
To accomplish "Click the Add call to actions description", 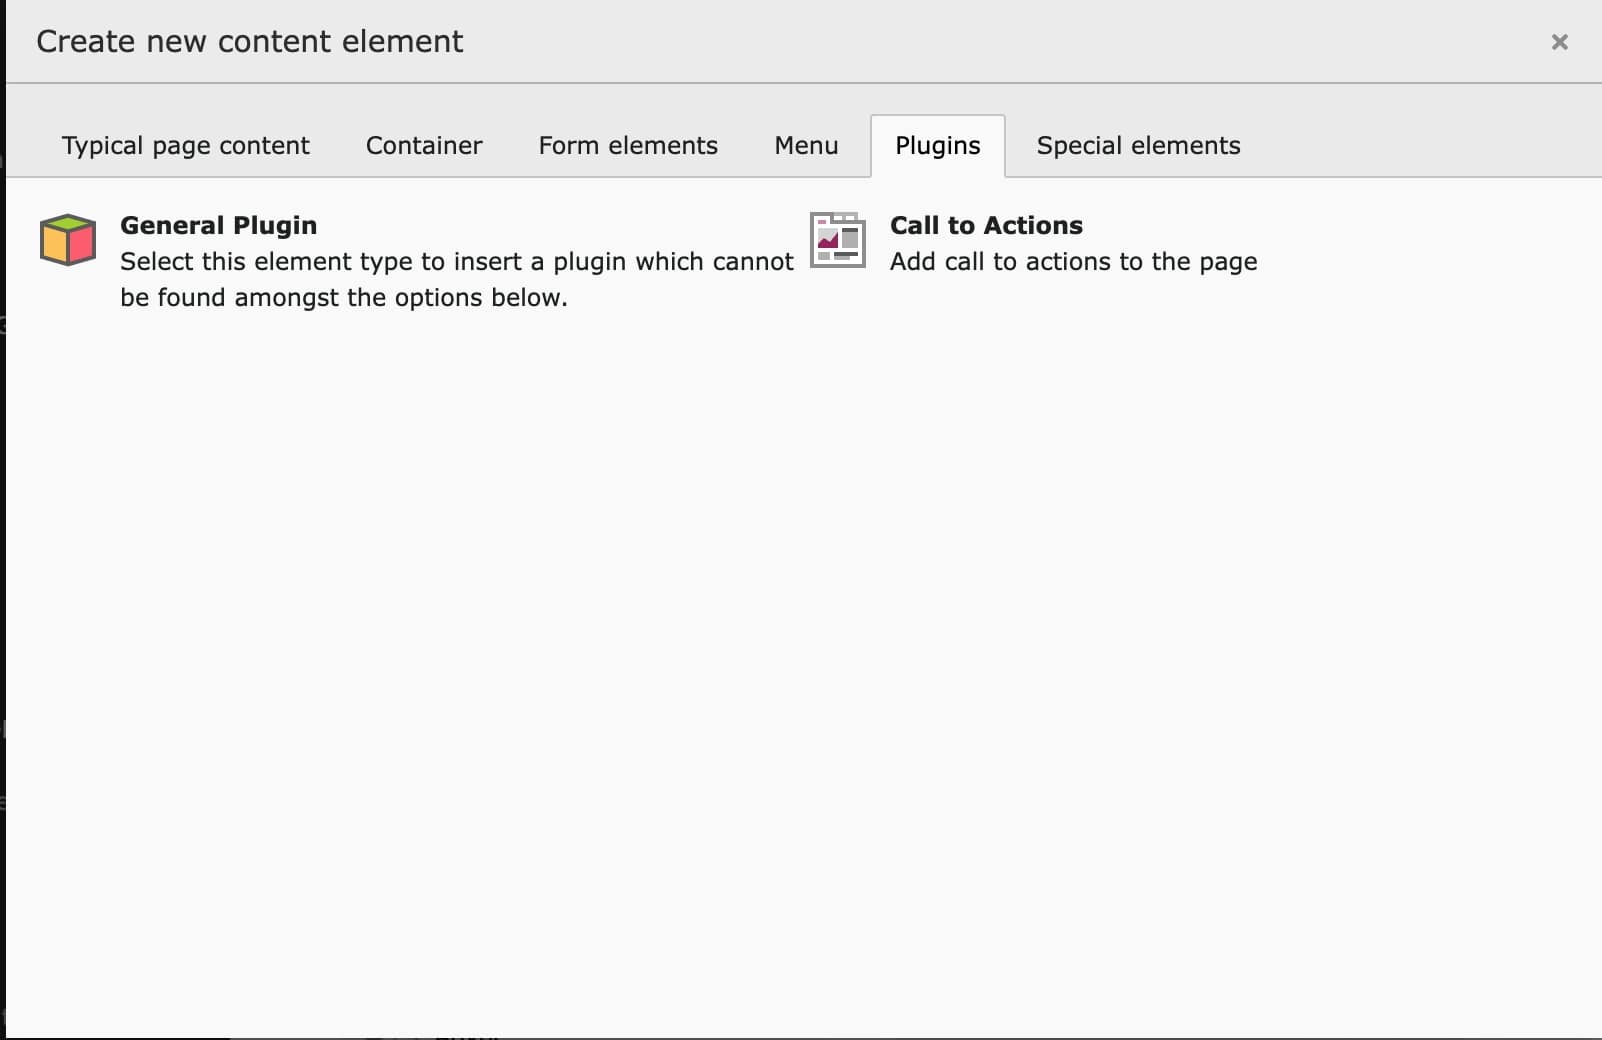I will pyautogui.click(x=1073, y=261).
